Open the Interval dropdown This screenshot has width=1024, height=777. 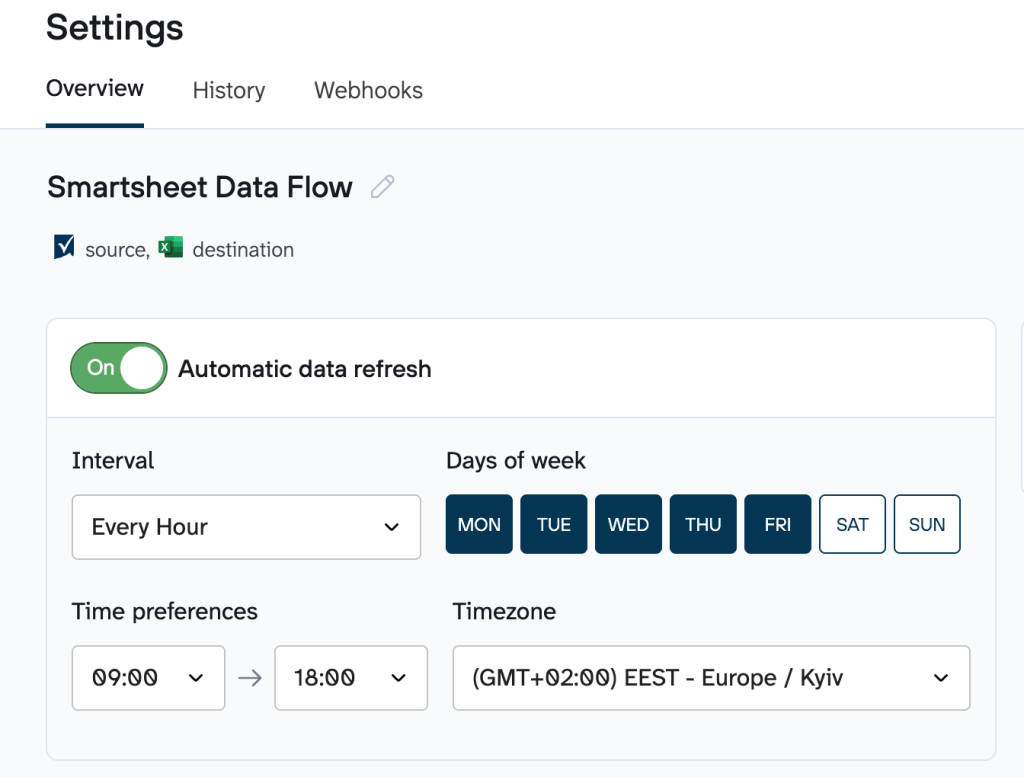246,527
